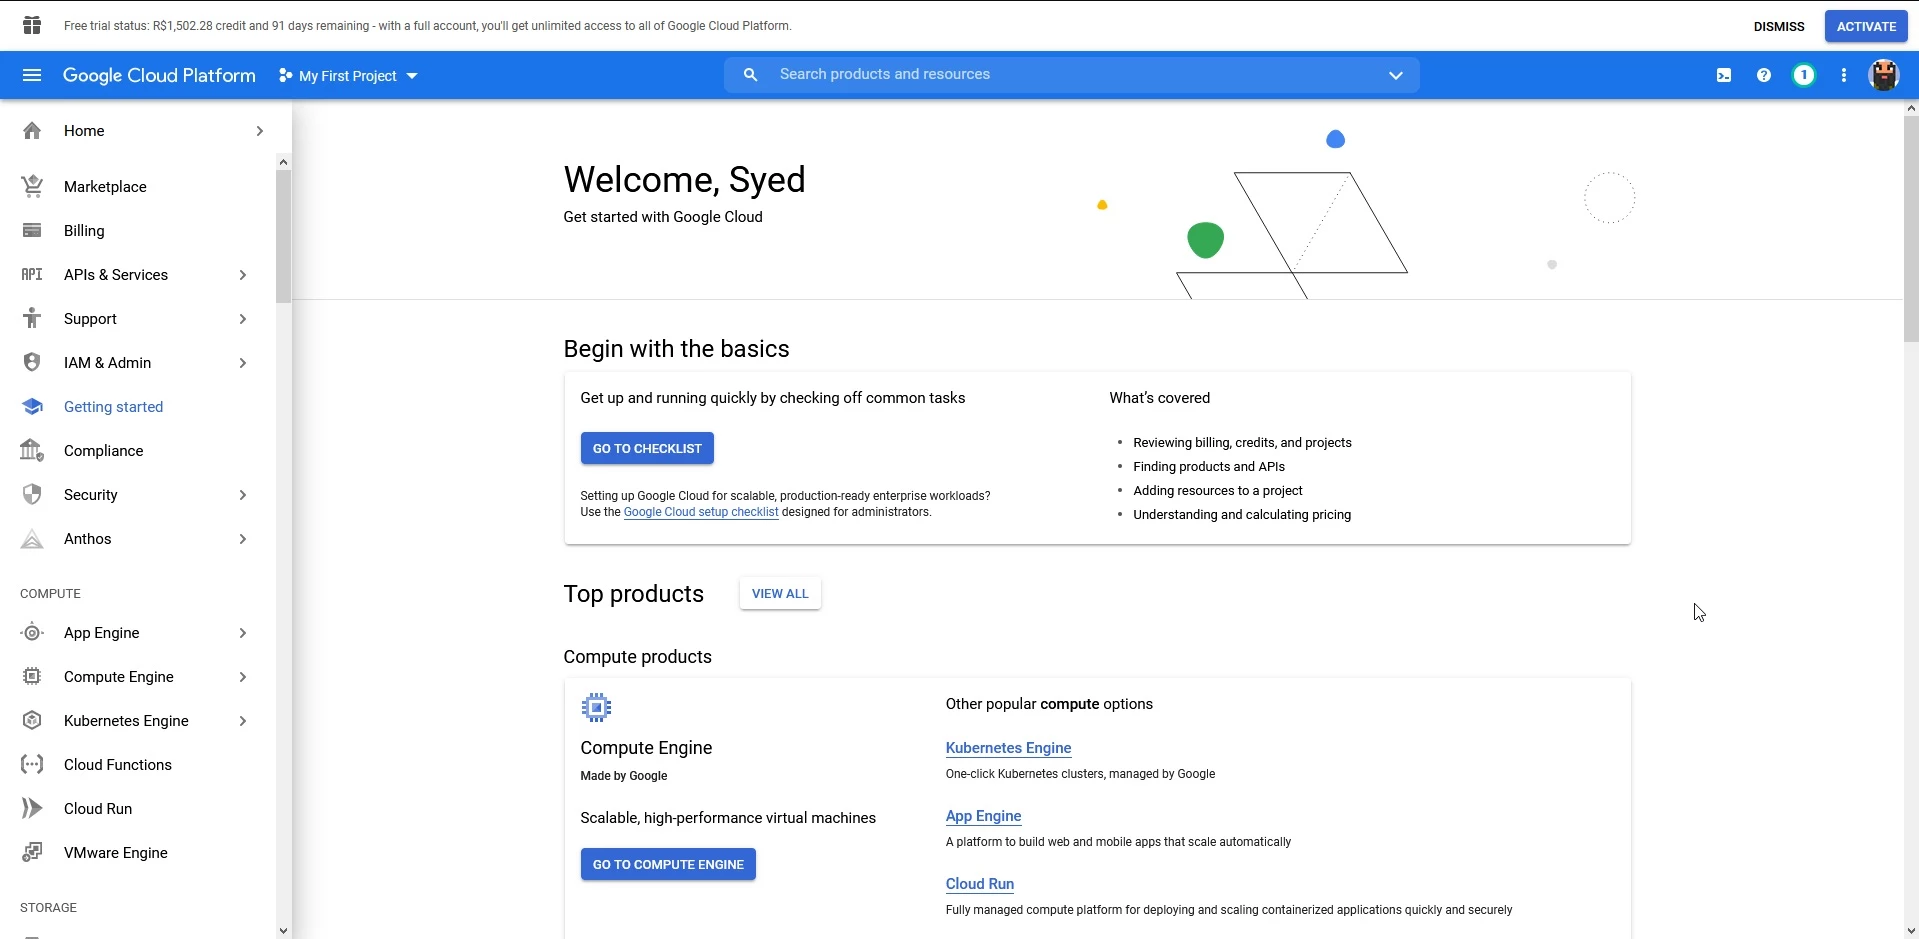
Task: Click the Compliance building icon
Action: tap(32, 451)
